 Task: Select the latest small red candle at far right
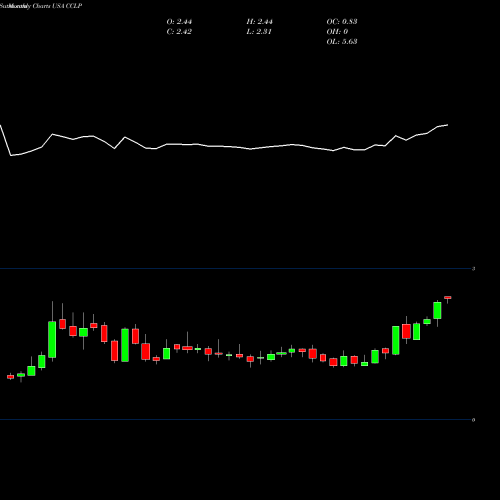[x=448, y=298]
